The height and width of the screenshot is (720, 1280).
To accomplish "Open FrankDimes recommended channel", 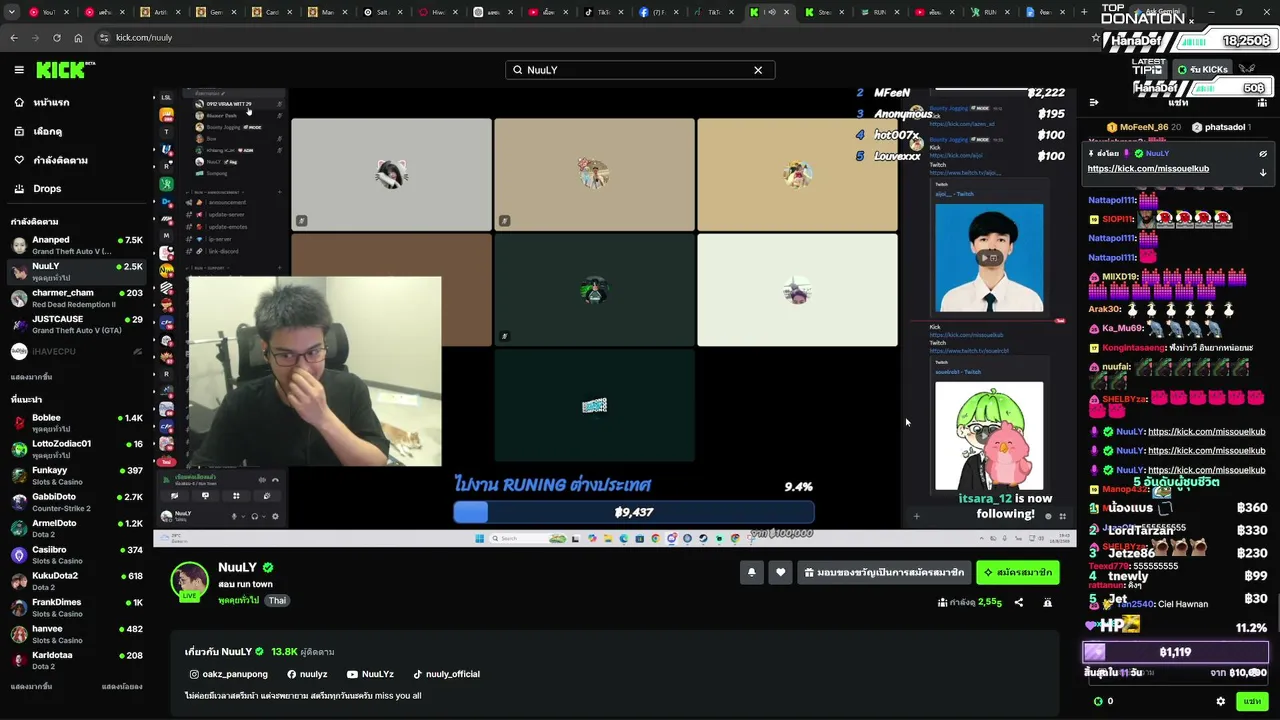I will pos(77,608).
